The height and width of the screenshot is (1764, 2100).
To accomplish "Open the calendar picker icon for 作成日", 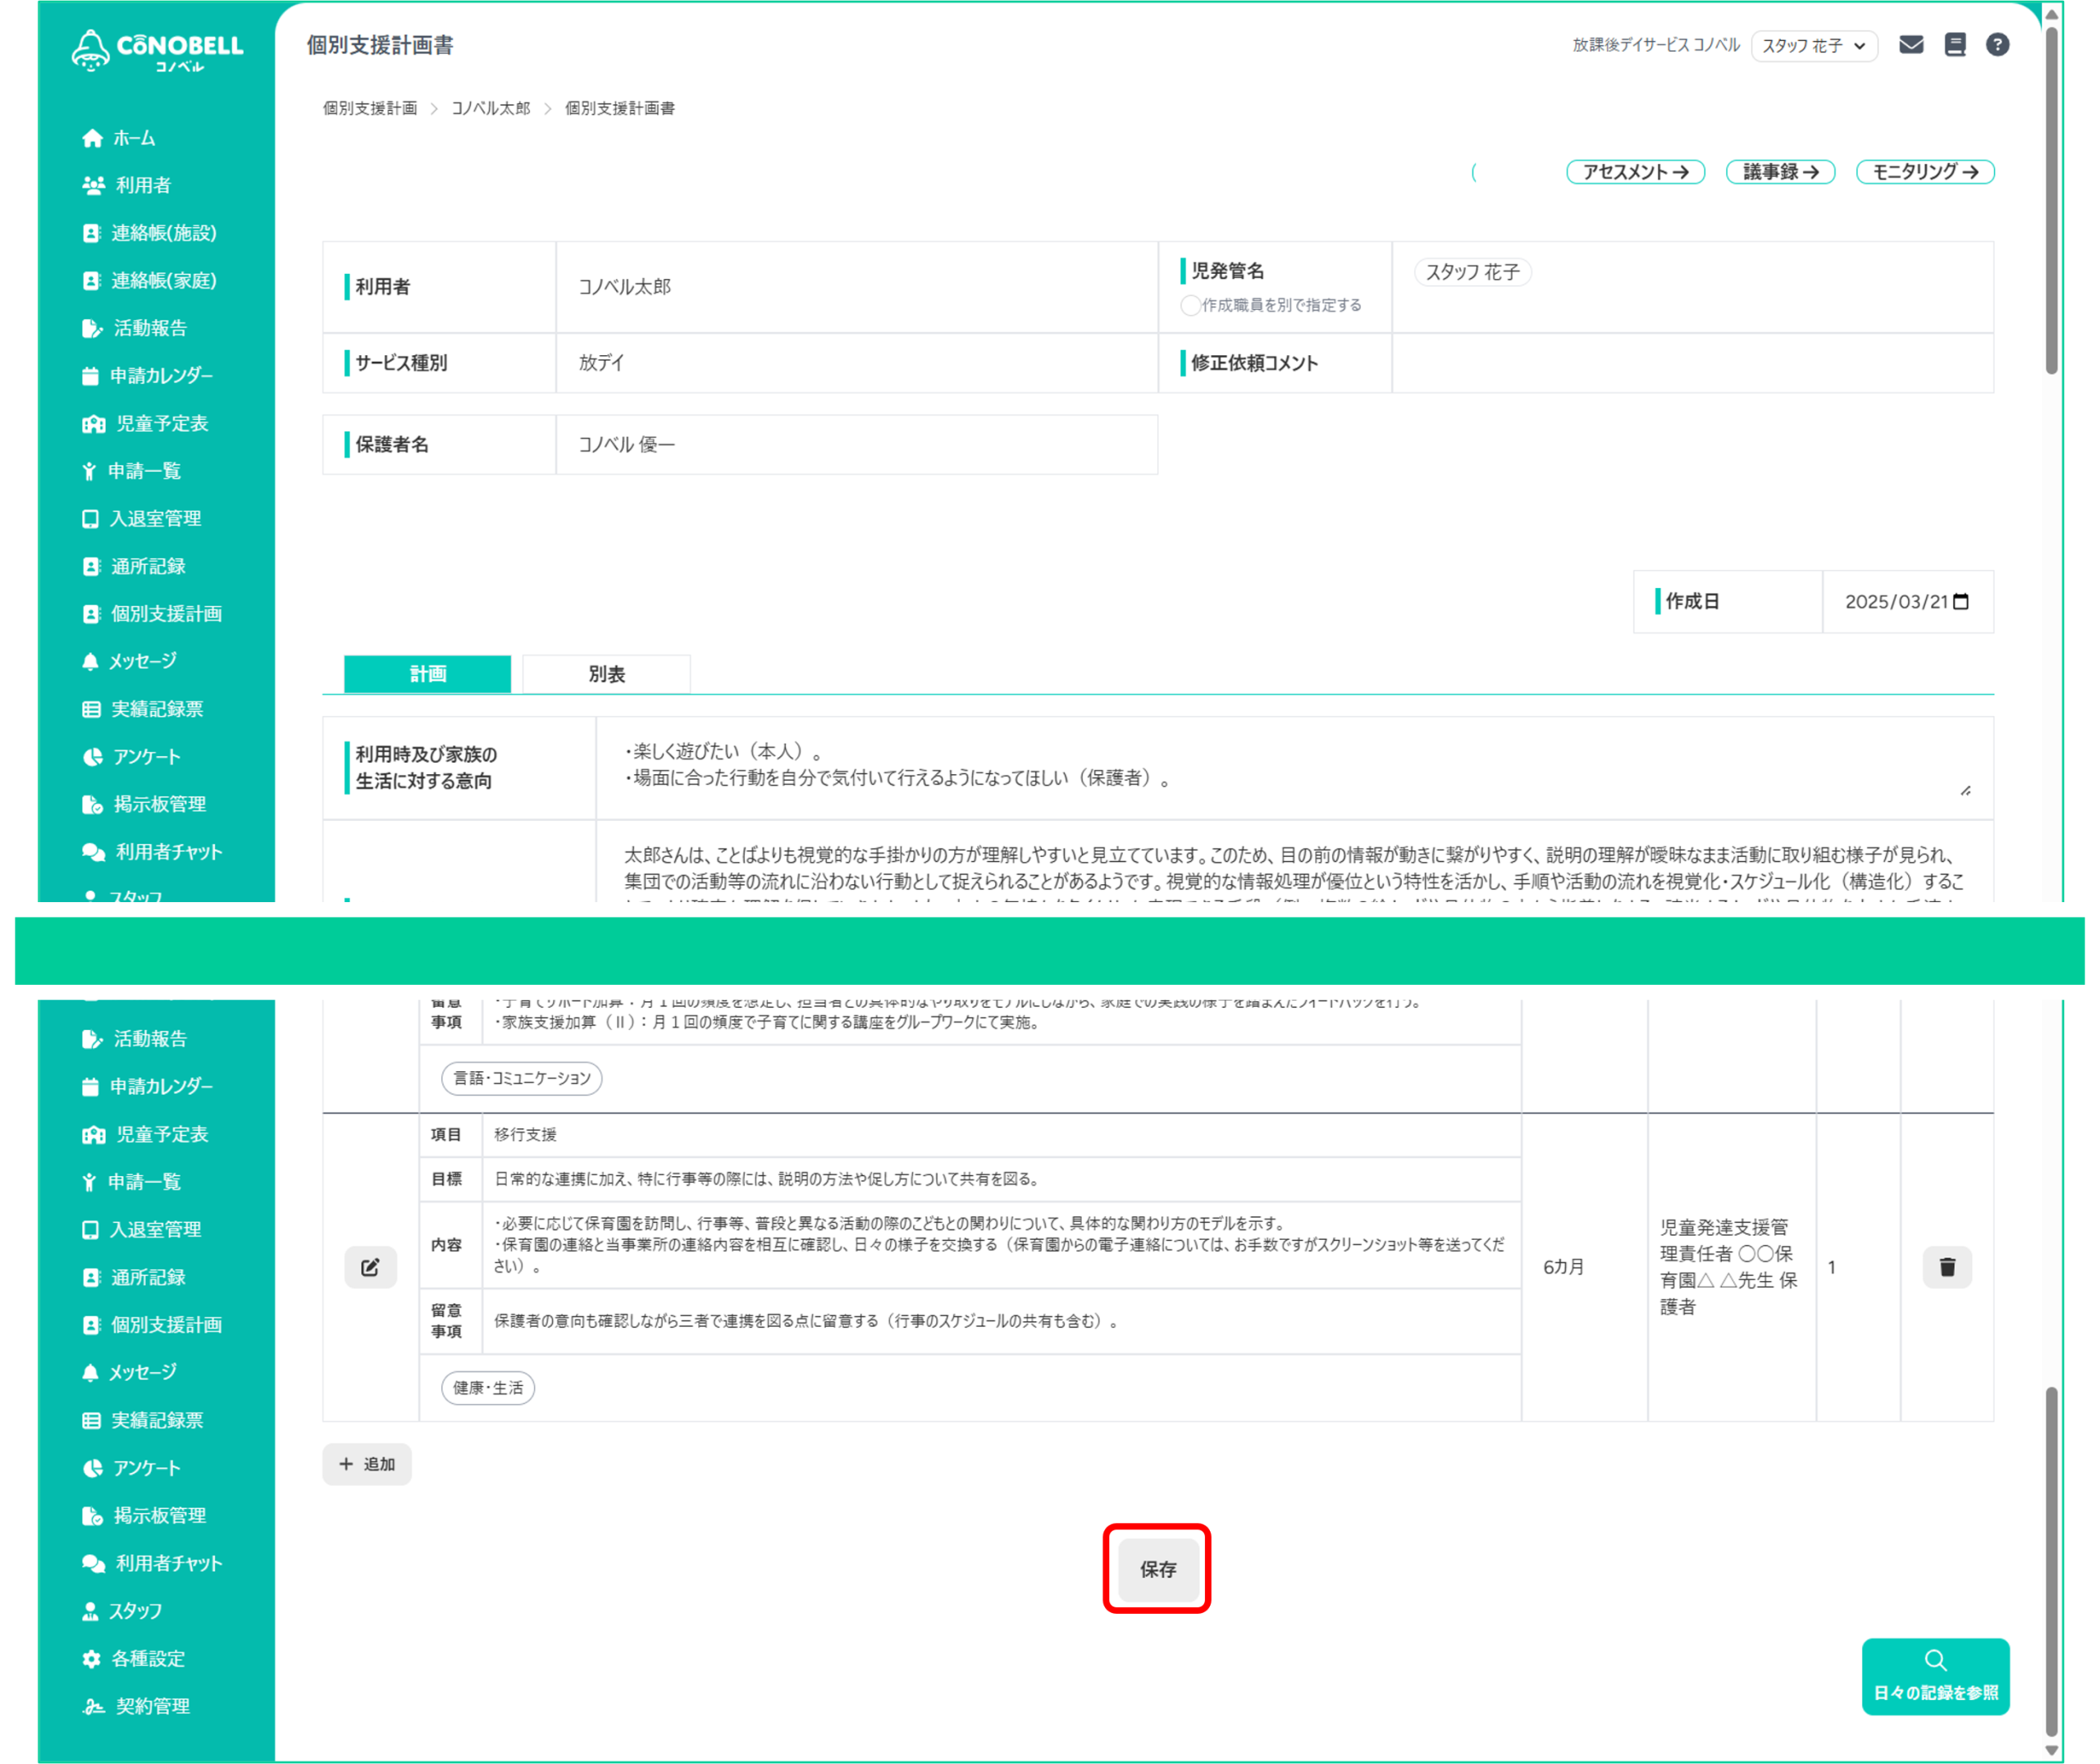I will [1961, 602].
